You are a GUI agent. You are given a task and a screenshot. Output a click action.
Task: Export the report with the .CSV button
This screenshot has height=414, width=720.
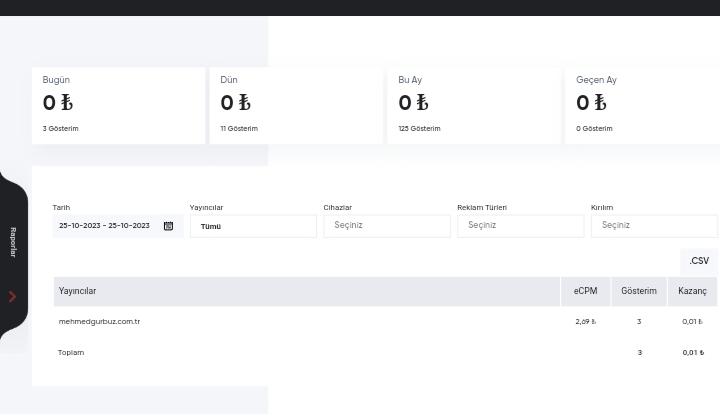click(x=699, y=261)
